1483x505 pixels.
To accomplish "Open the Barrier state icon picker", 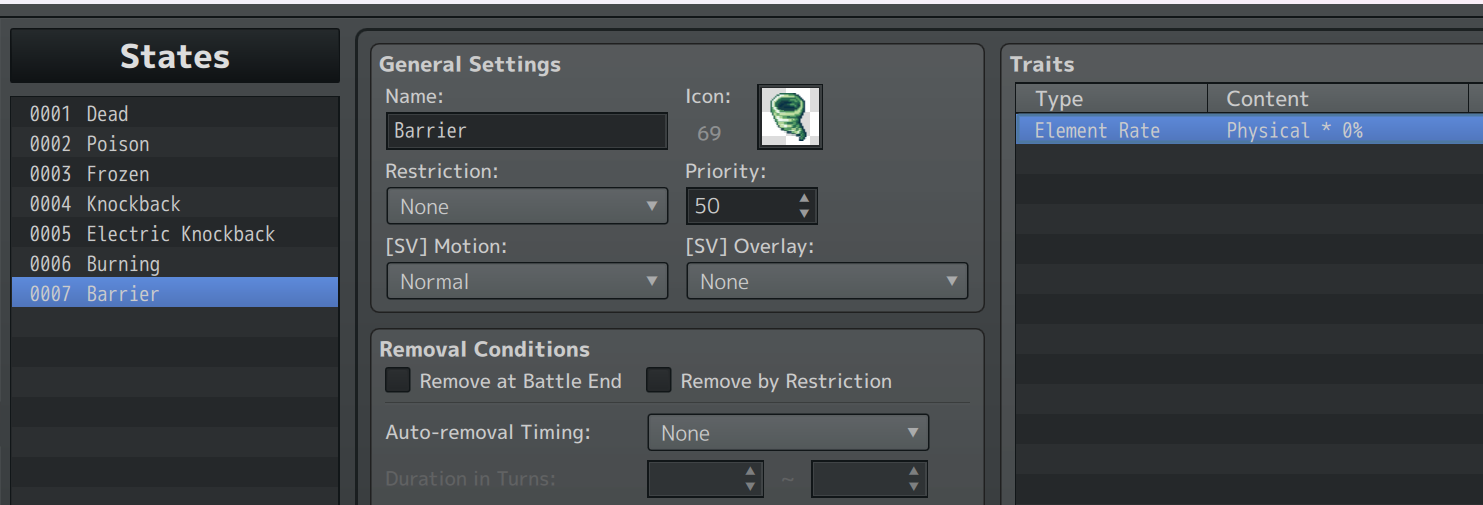I will point(790,117).
